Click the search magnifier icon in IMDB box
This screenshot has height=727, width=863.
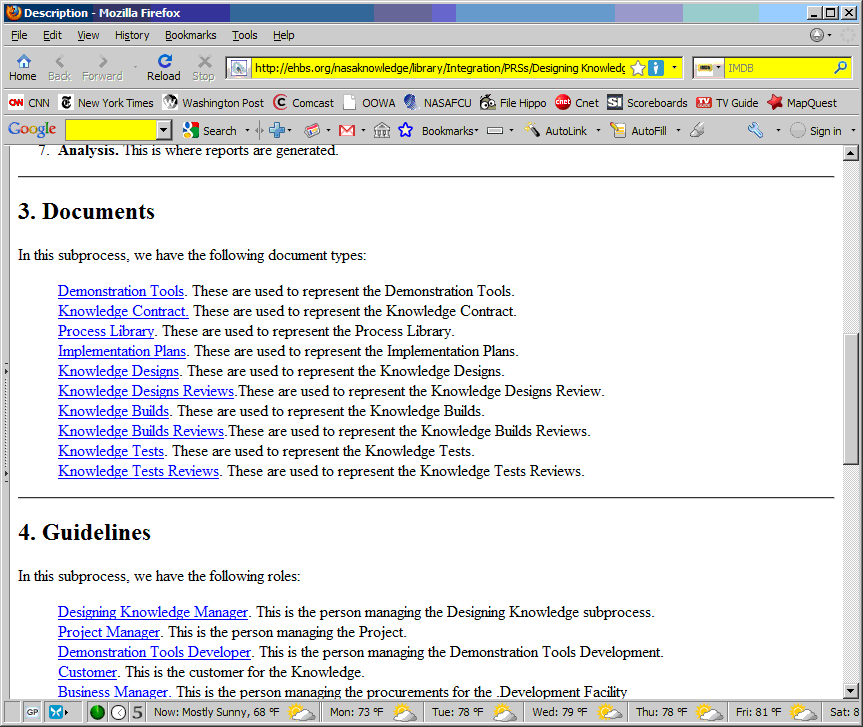pyautogui.click(x=840, y=68)
